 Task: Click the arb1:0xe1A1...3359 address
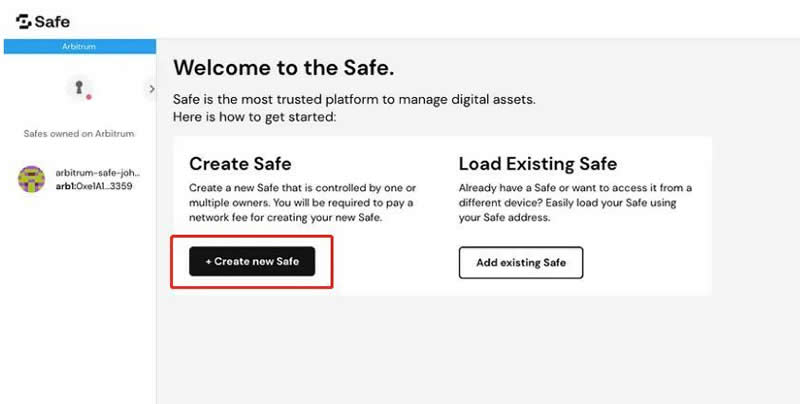pyautogui.click(x=94, y=186)
